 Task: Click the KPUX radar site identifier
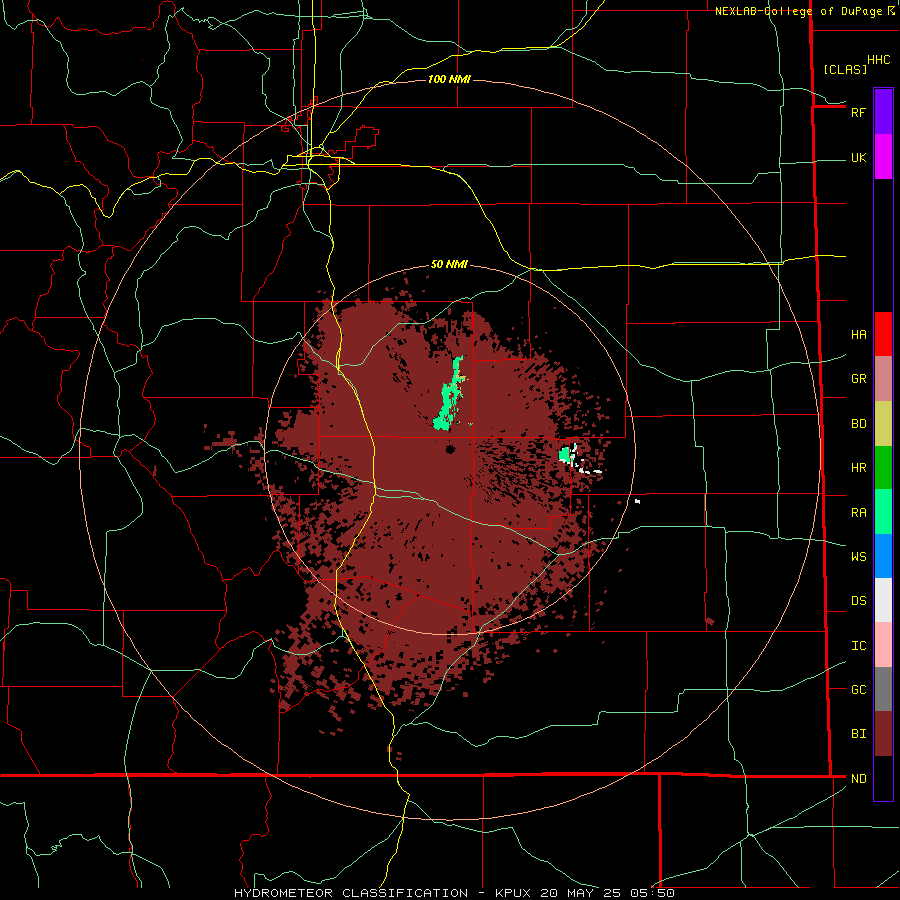514,893
